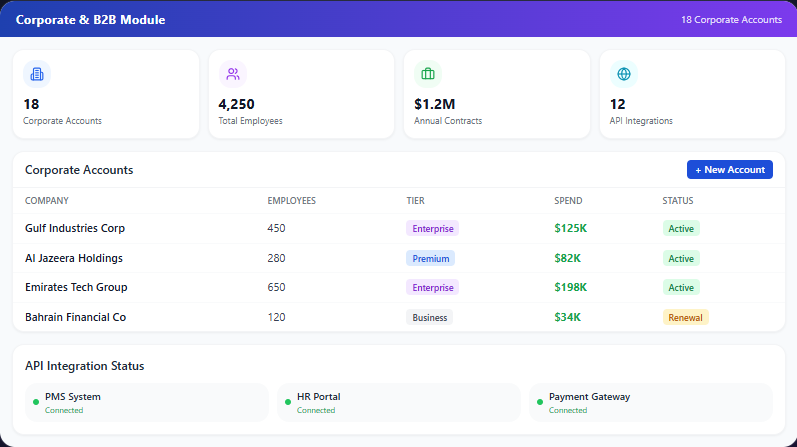Click the $34K spend value
This screenshot has height=447, width=797.
pos(567,317)
